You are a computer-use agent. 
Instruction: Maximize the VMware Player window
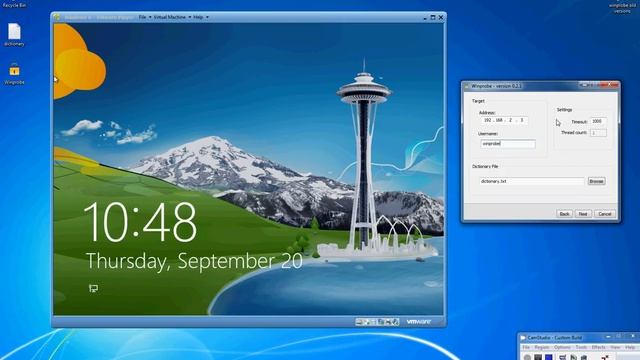[x=433, y=17]
